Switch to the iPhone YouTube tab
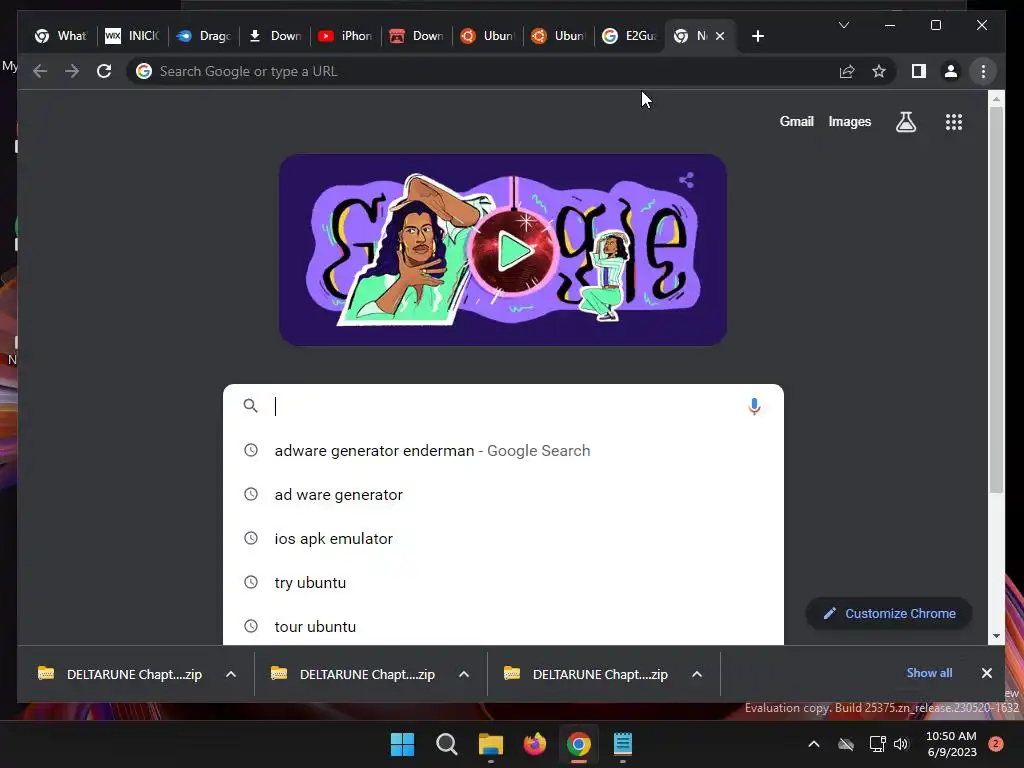 pos(345,36)
